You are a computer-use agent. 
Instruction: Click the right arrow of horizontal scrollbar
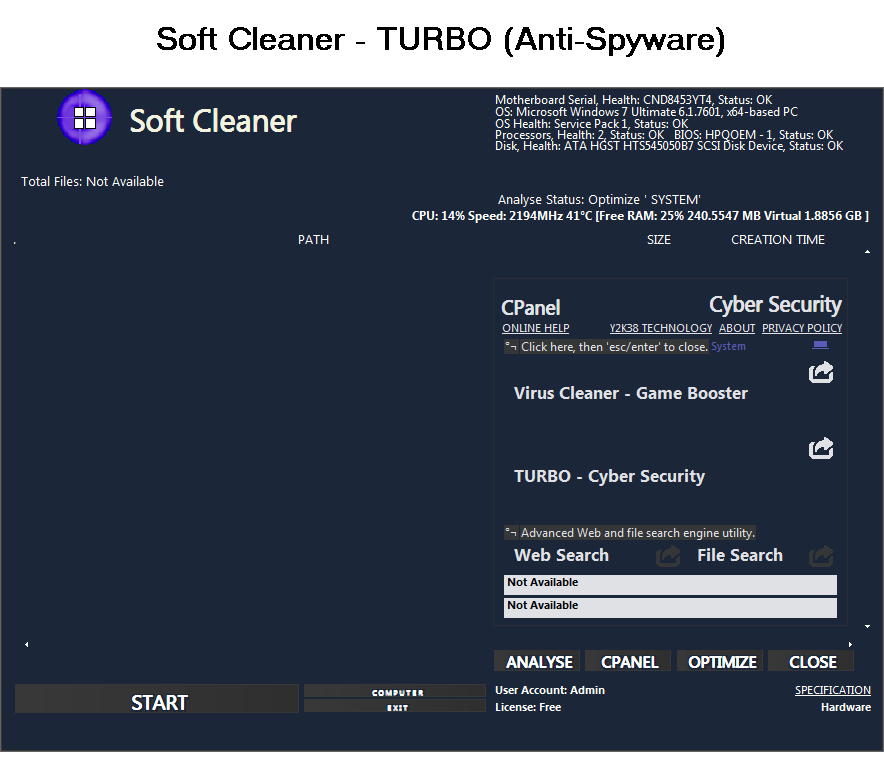point(850,644)
